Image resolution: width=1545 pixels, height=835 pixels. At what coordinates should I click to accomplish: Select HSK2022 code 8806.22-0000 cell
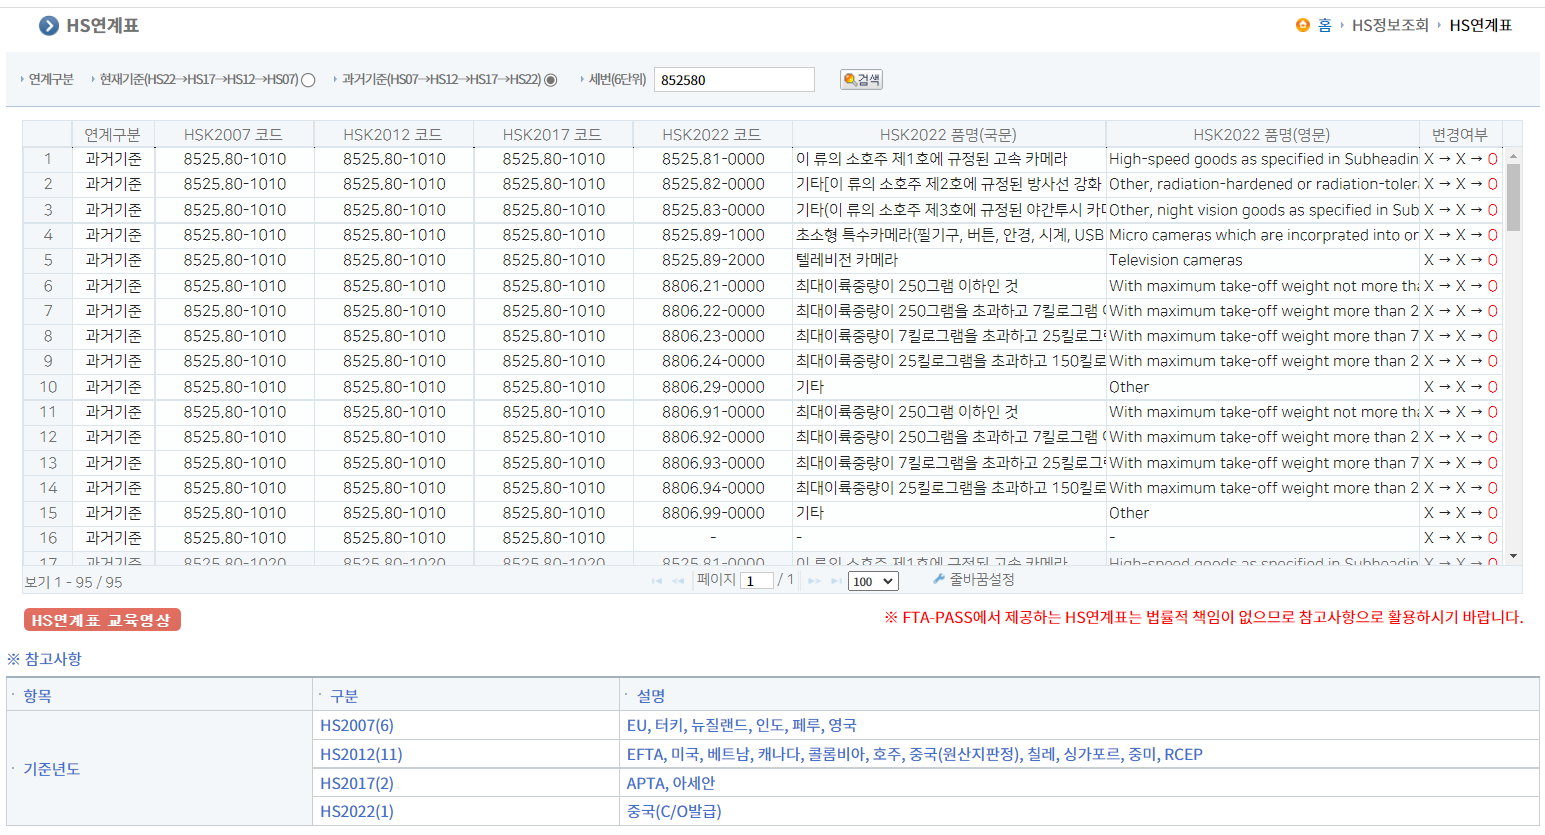(713, 311)
